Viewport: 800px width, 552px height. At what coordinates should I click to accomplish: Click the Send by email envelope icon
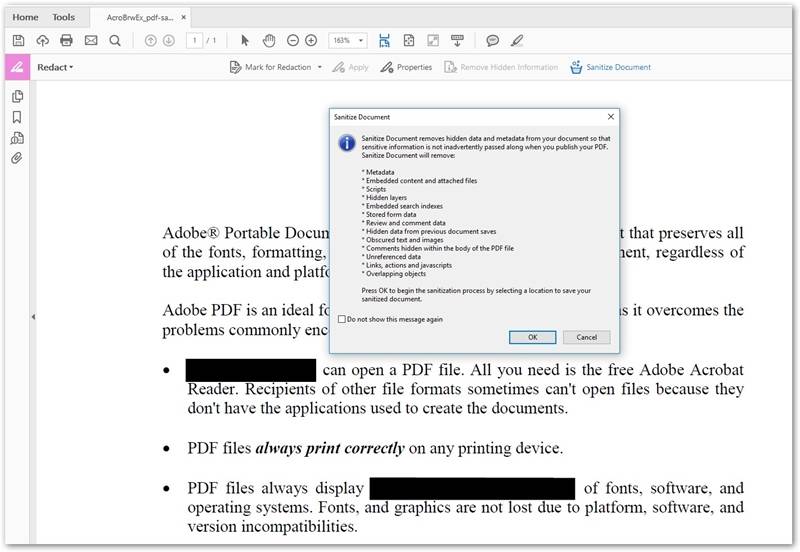click(91, 41)
